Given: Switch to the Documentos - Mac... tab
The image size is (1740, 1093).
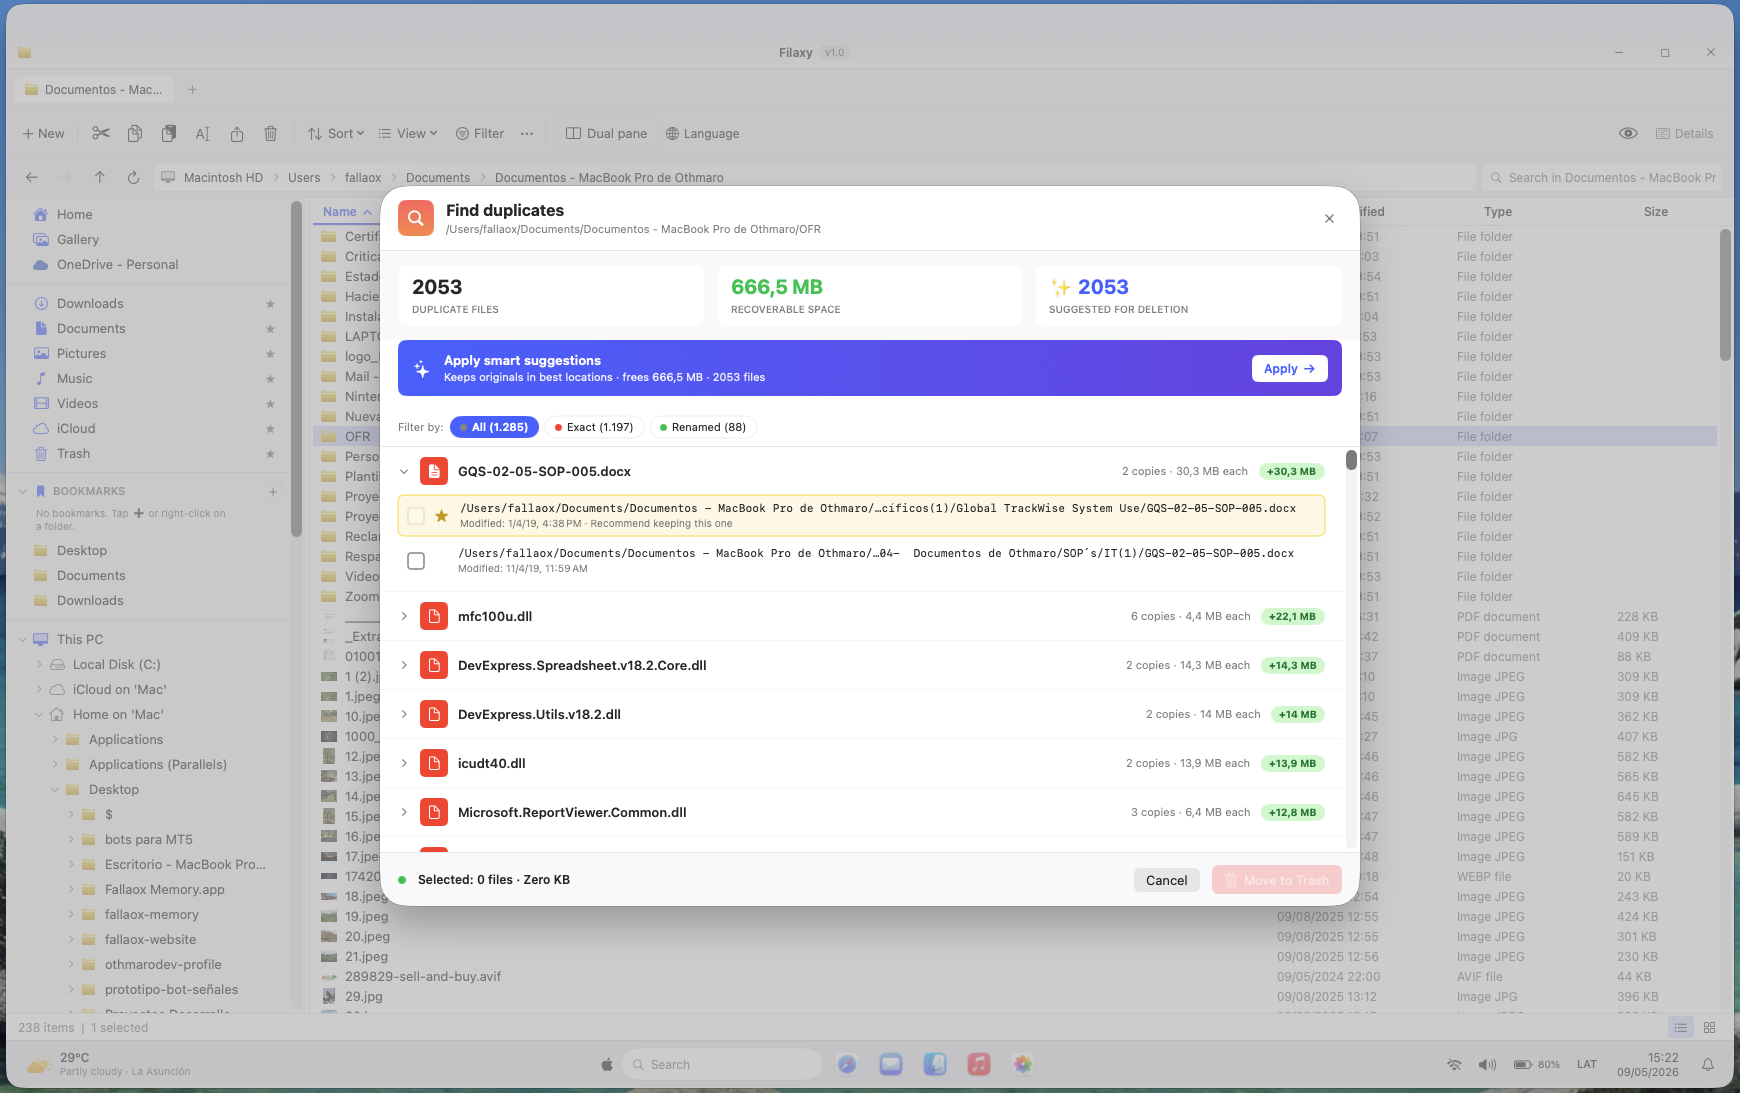Looking at the screenshot, I should 93,89.
